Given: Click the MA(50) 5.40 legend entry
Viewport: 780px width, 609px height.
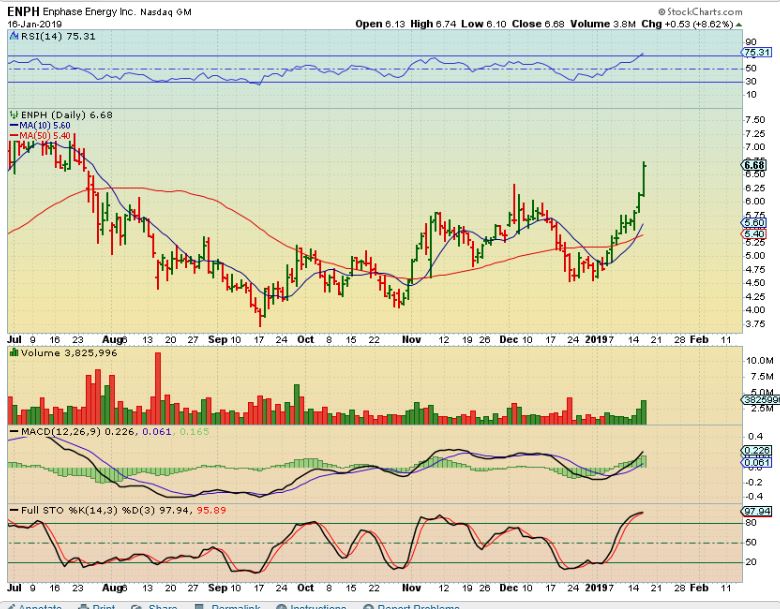Looking at the screenshot, I should point(41,136).
